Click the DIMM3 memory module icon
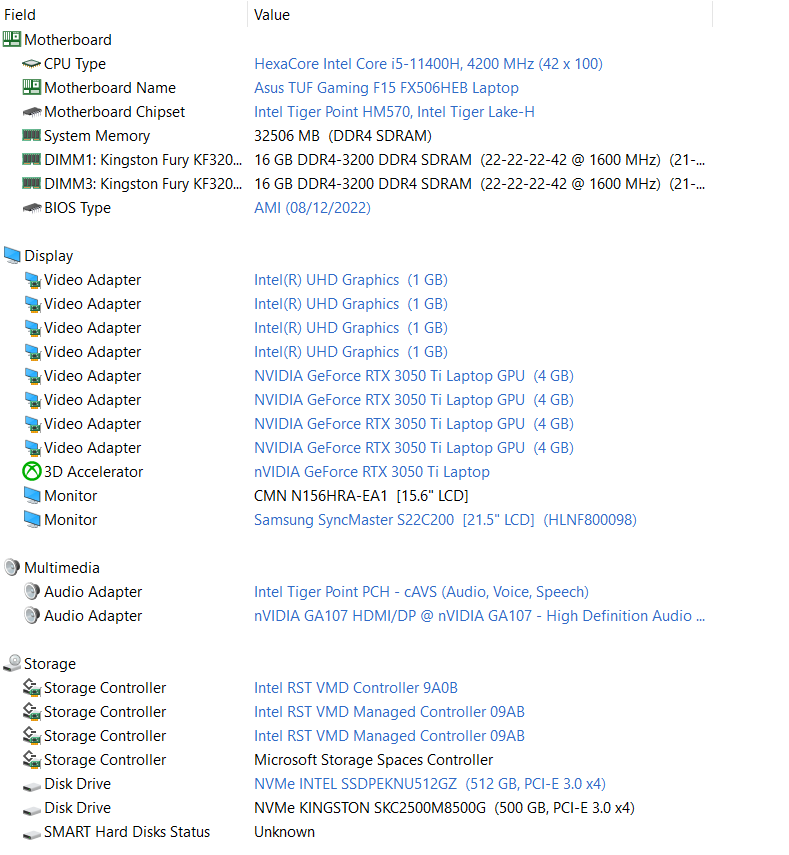The image size is (789, 855). click(32, 183)
